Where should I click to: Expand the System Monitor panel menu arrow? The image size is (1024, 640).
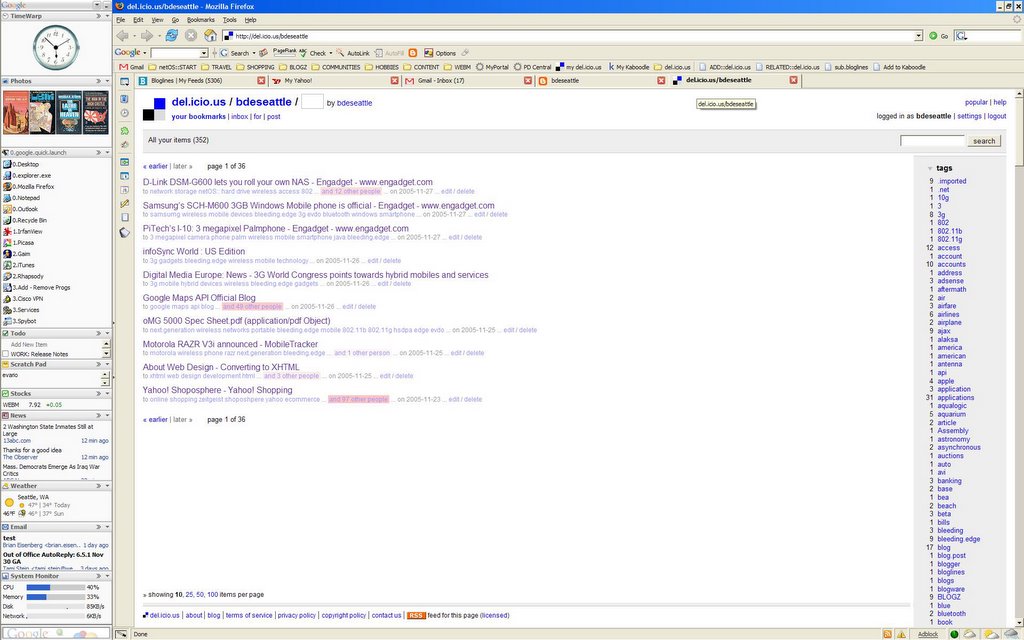(107, 576)
